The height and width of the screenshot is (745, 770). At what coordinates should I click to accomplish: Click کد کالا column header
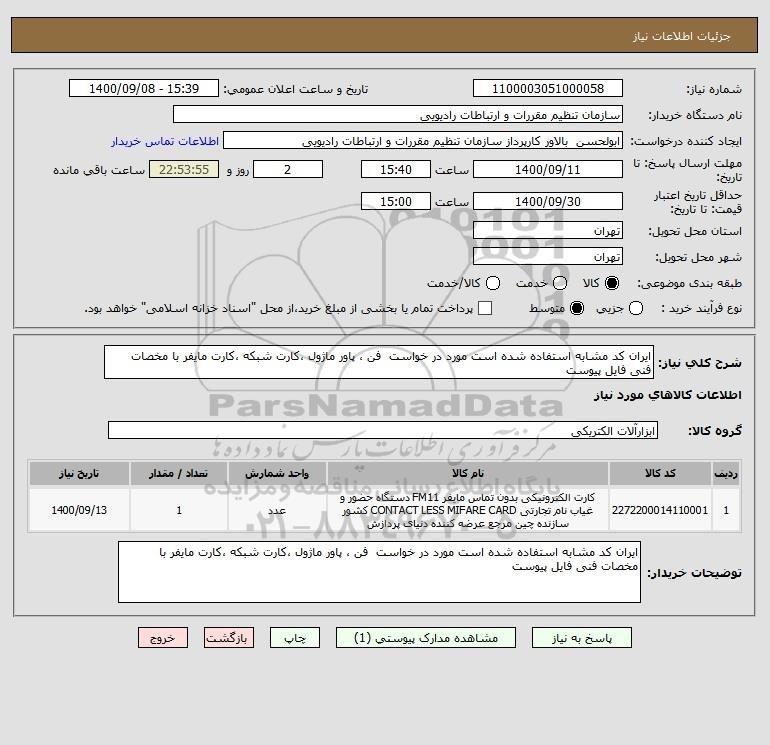[x=660, y=473]
